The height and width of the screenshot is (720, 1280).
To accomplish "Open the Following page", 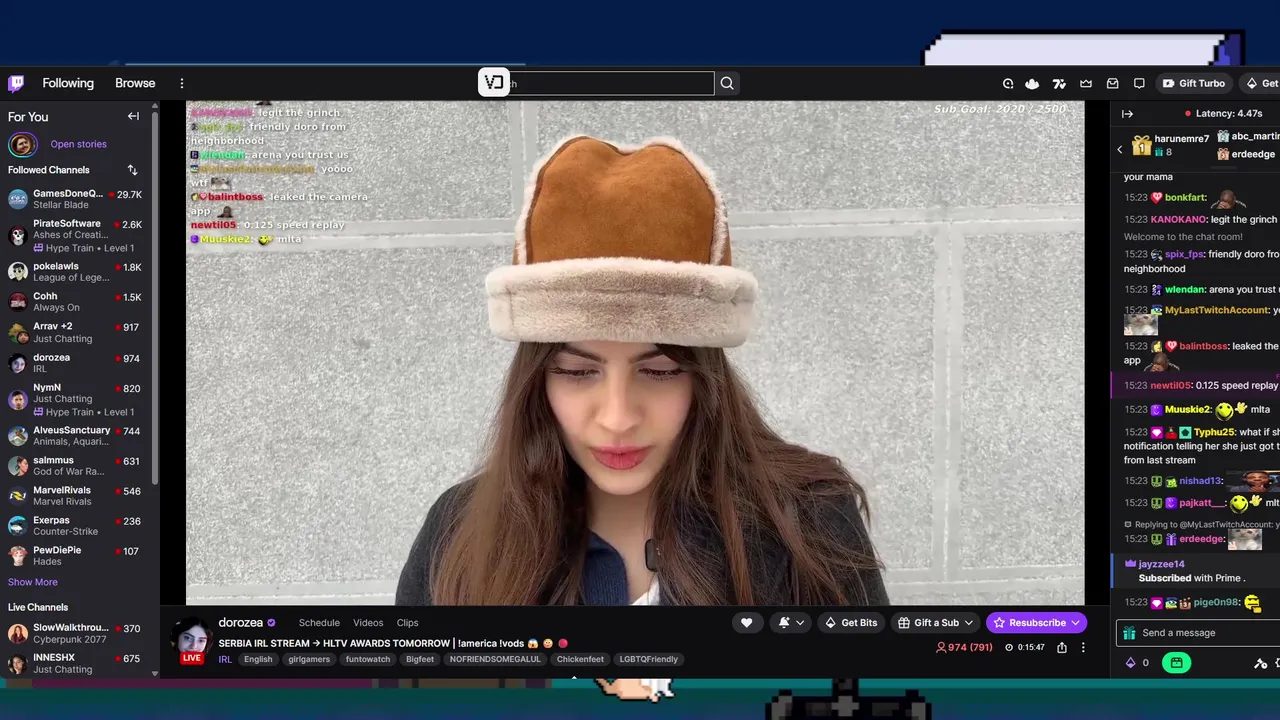I will [68, 83].
